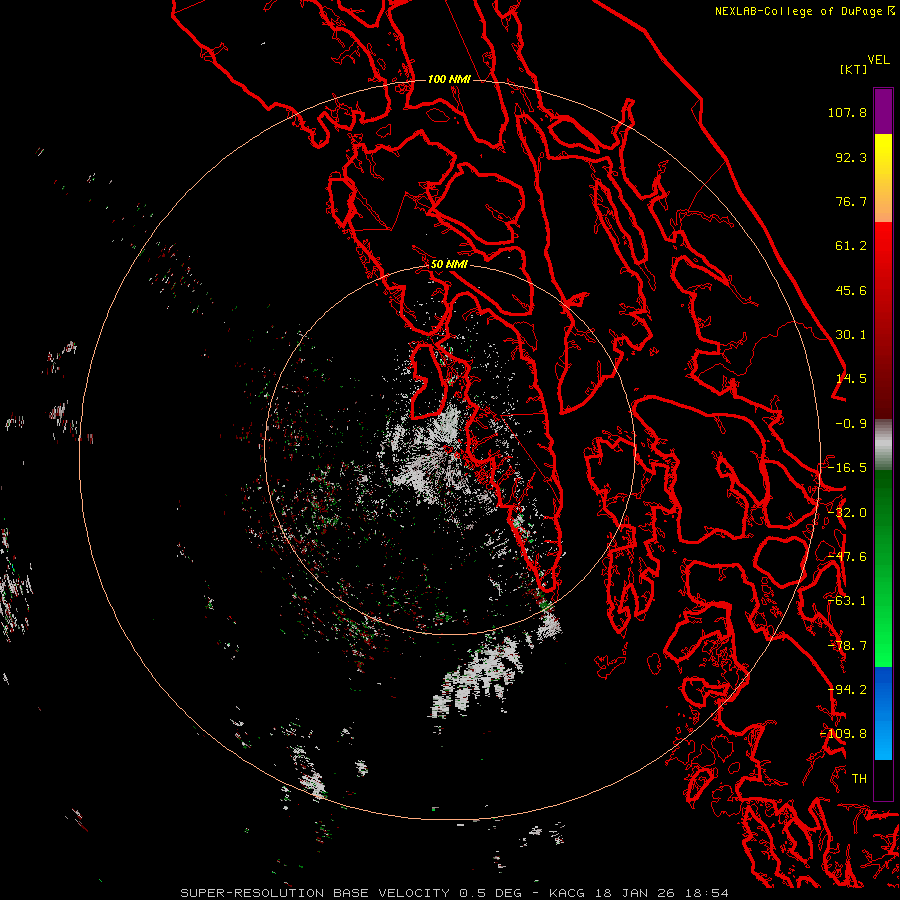Viewport: 900px width, 900px height.
Task: Click the VEL legend title
Action: pos(878,60)
